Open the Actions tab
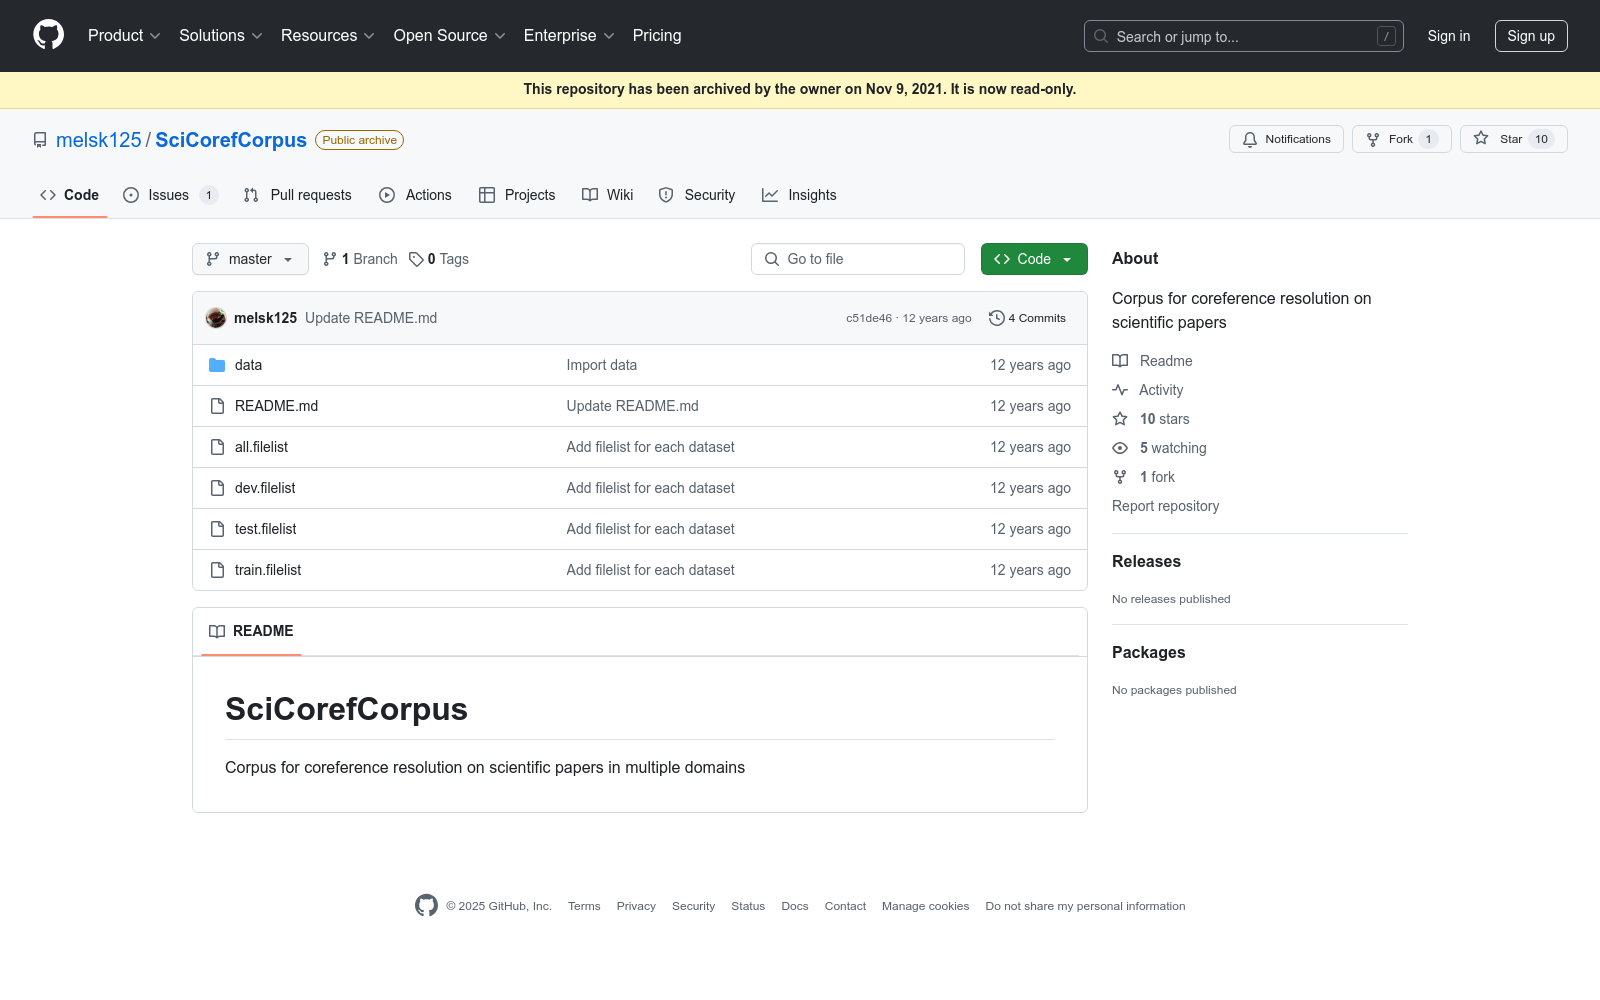The image size is (1600, 1000). [x=415, y=195]
